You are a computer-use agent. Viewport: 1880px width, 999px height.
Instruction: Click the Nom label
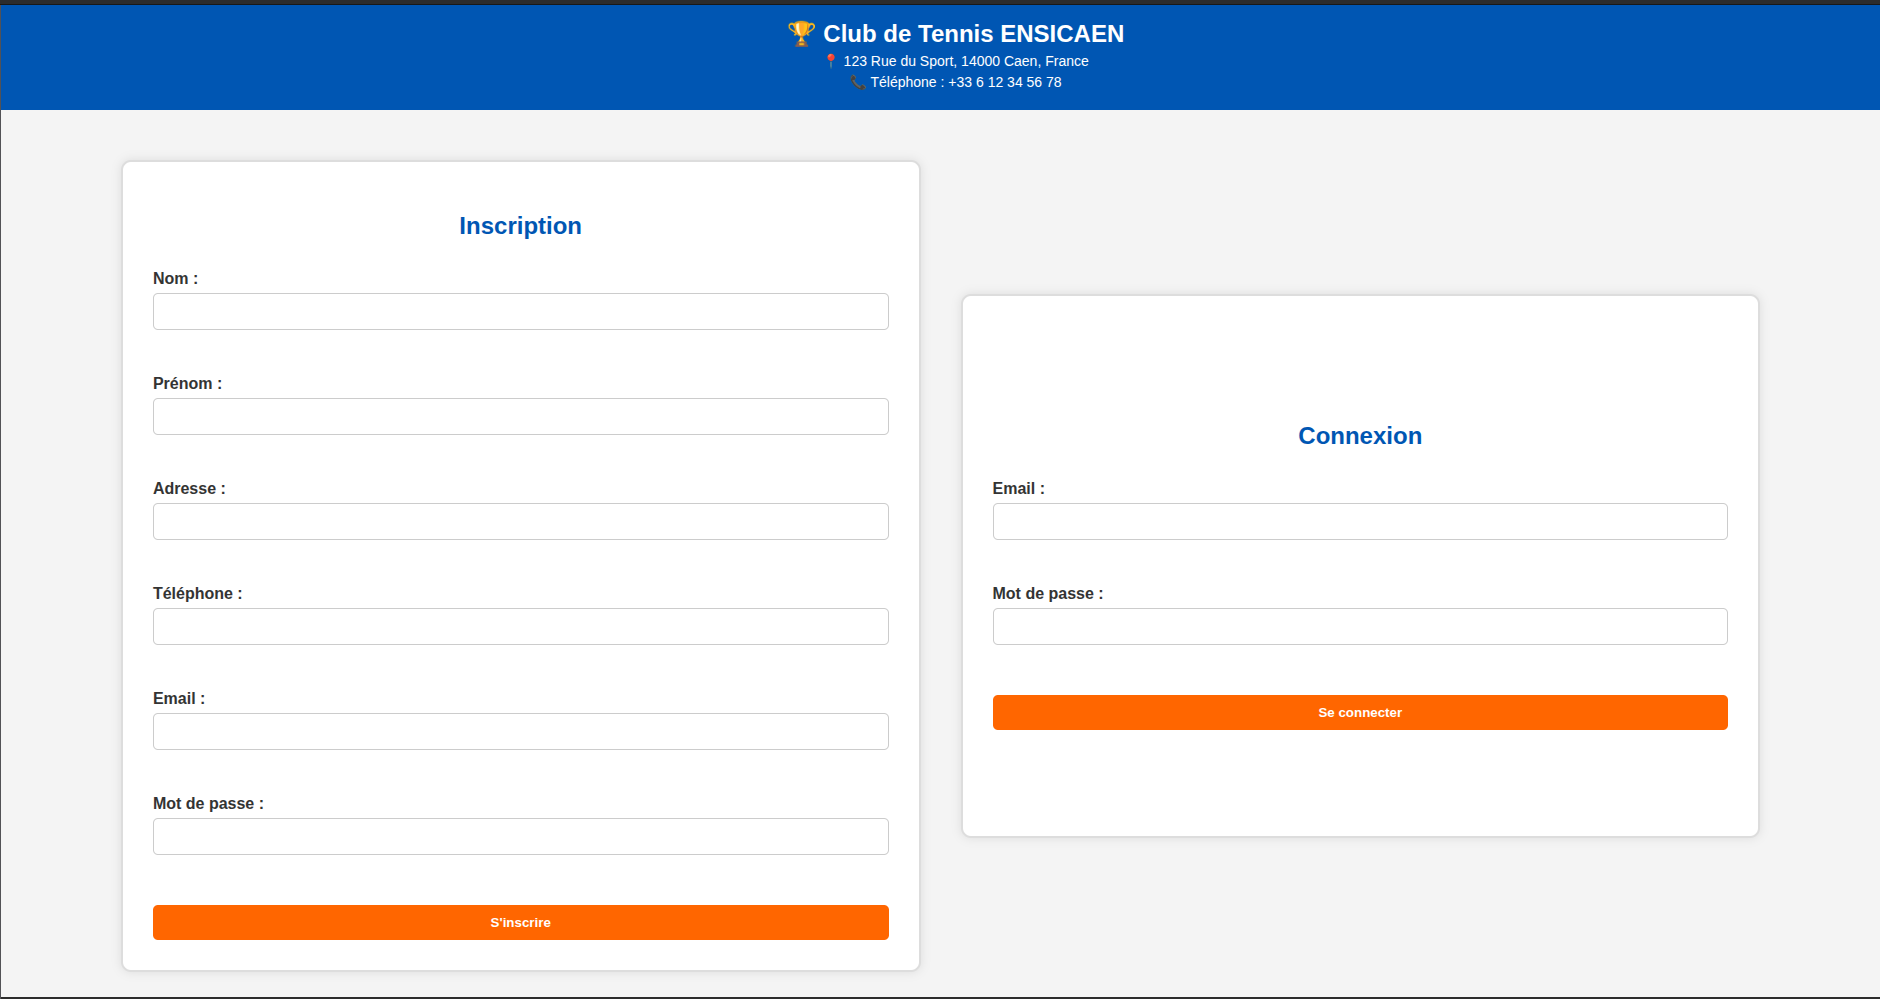175,278
